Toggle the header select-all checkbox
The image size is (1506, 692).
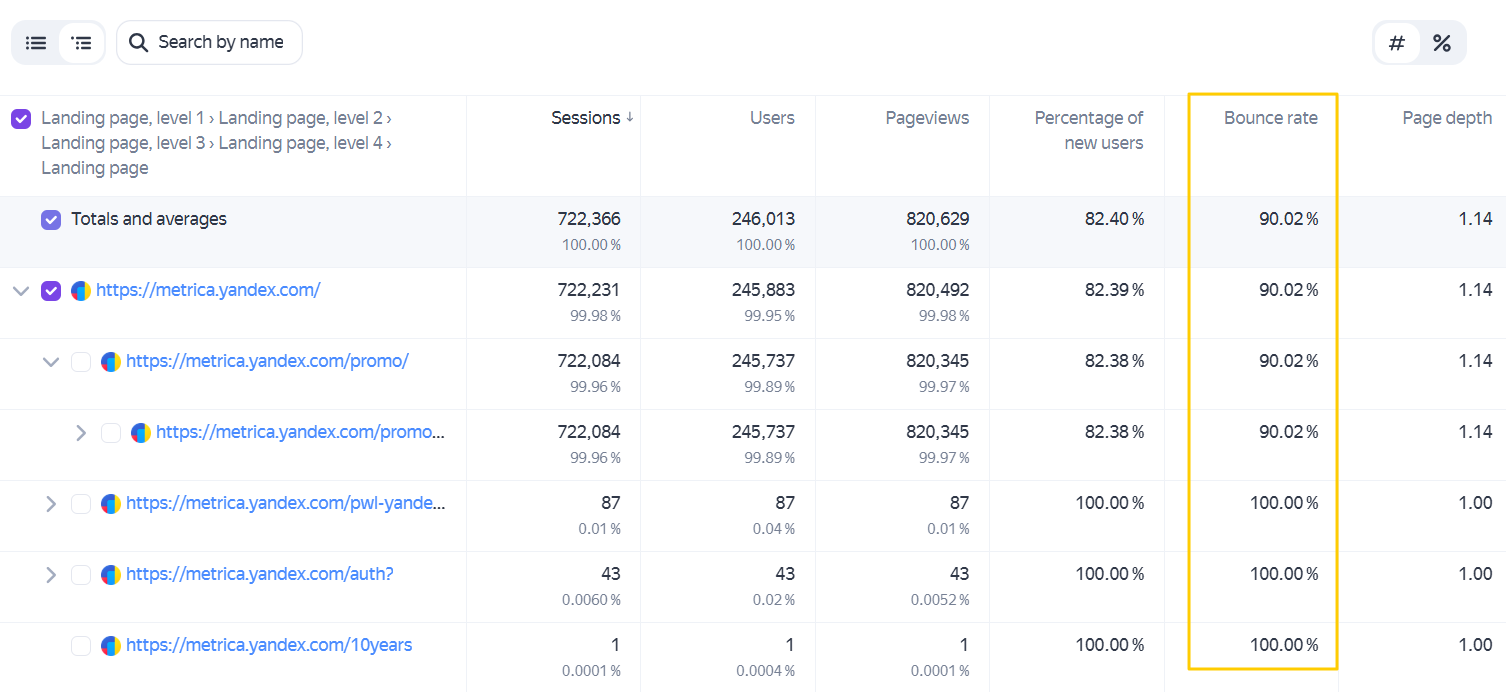click(x=21, y=119)
